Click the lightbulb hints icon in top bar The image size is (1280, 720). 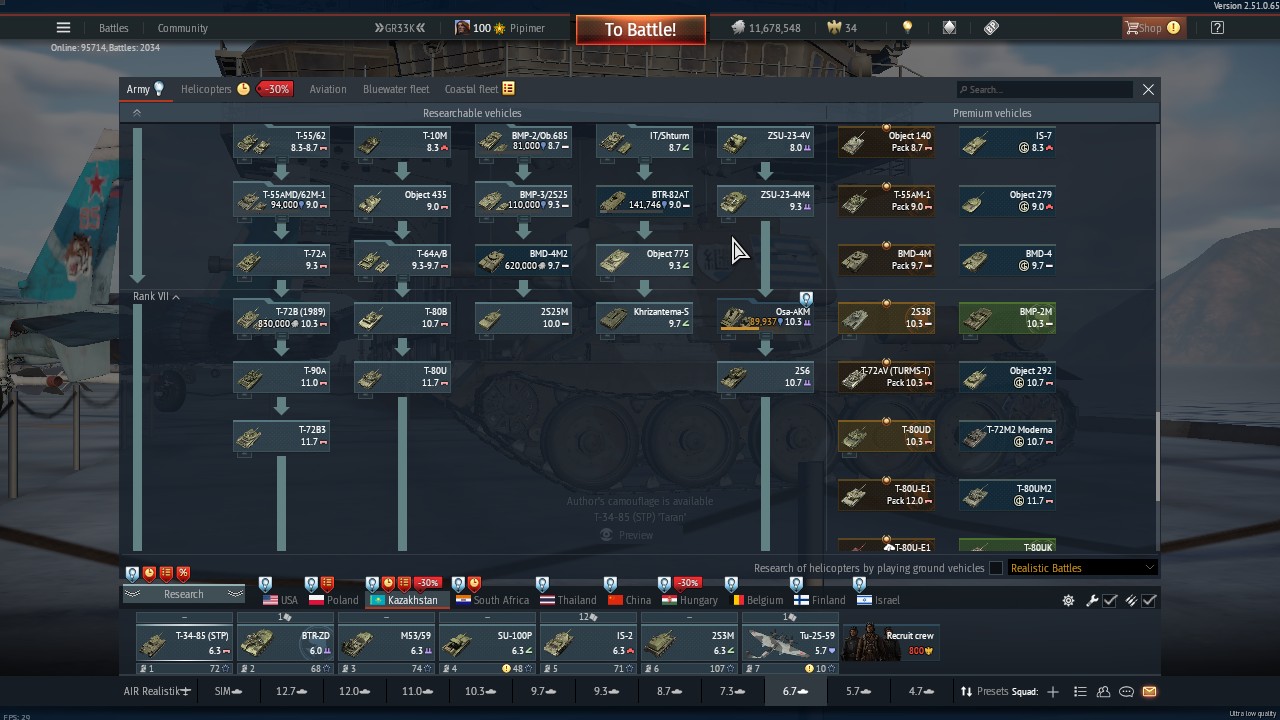(x=907, y=28)
